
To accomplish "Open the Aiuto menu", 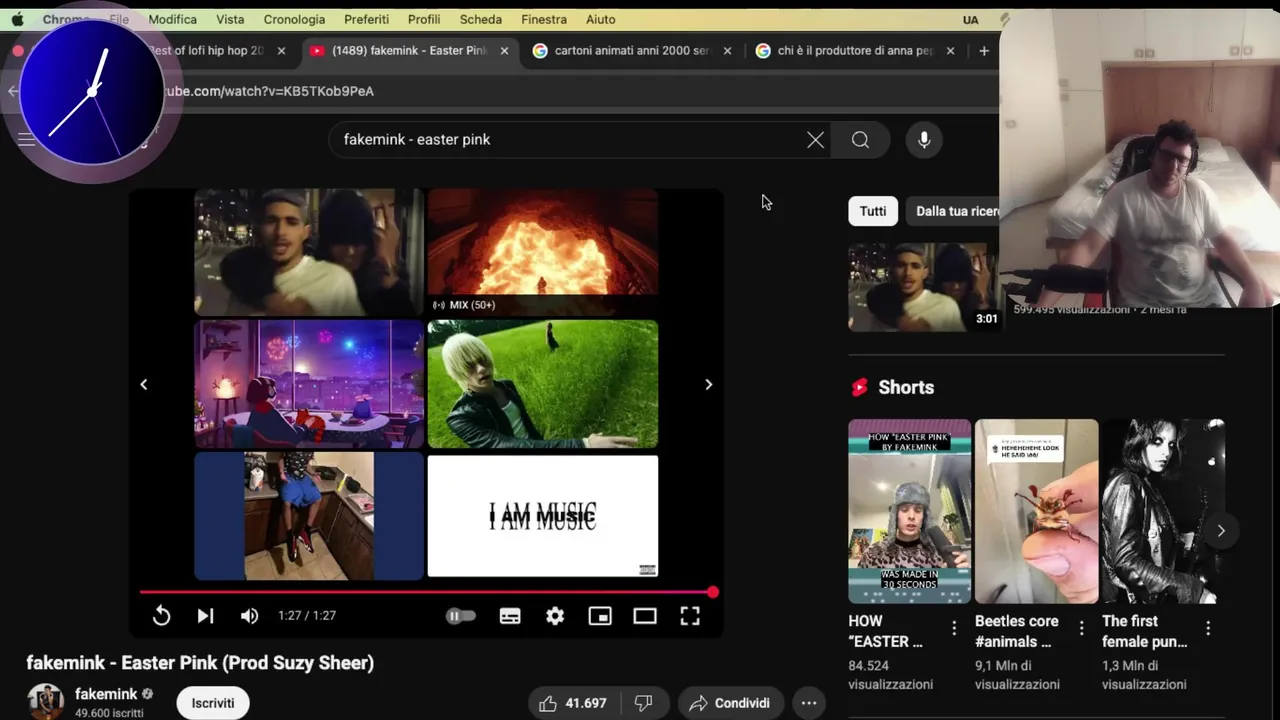I will pyautogui.click(x=601, y=19).
